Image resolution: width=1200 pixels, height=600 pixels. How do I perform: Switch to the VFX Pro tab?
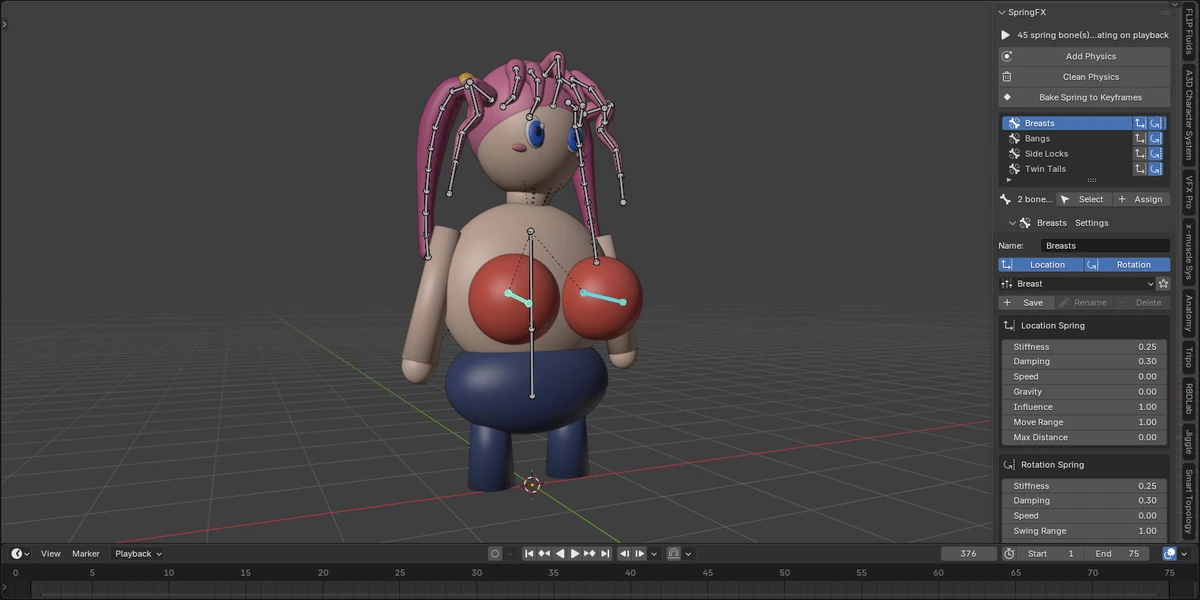pyautogui.click(x=1189, y=192)
